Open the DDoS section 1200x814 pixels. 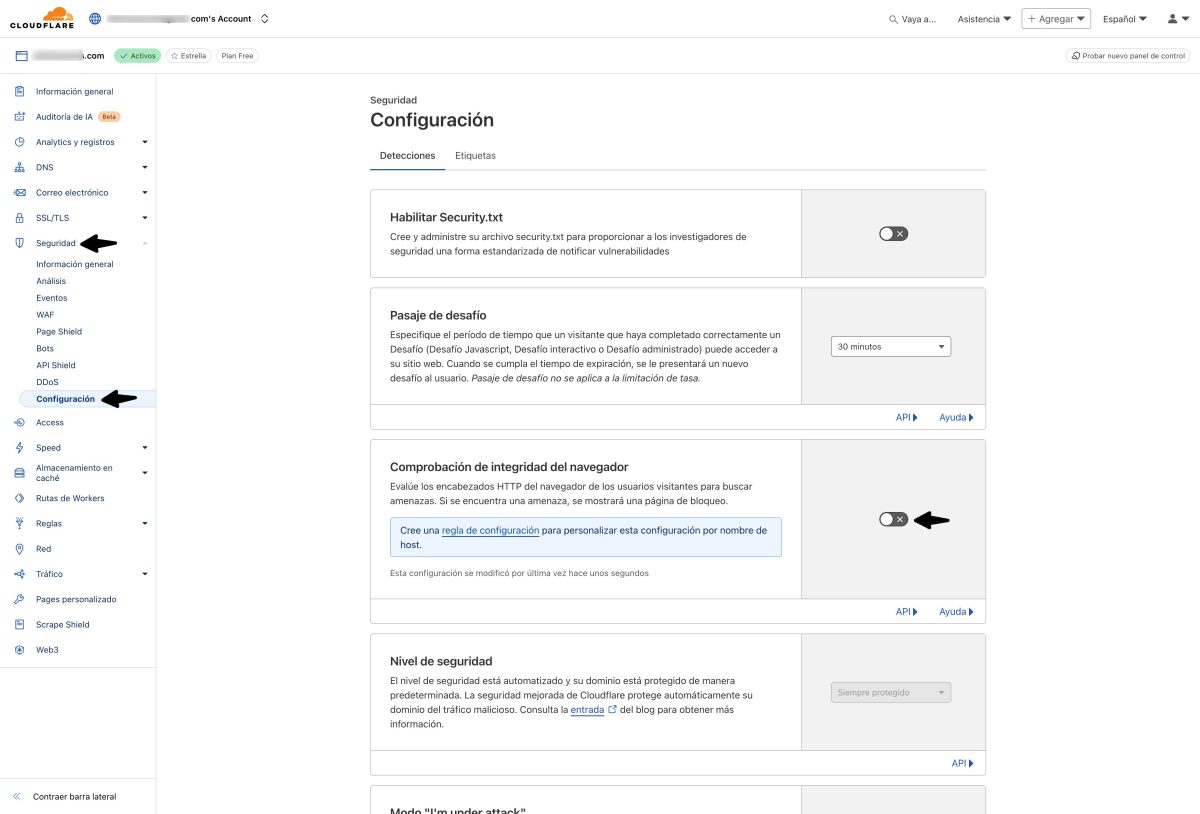pyautogui.click(x=47, y=382)
